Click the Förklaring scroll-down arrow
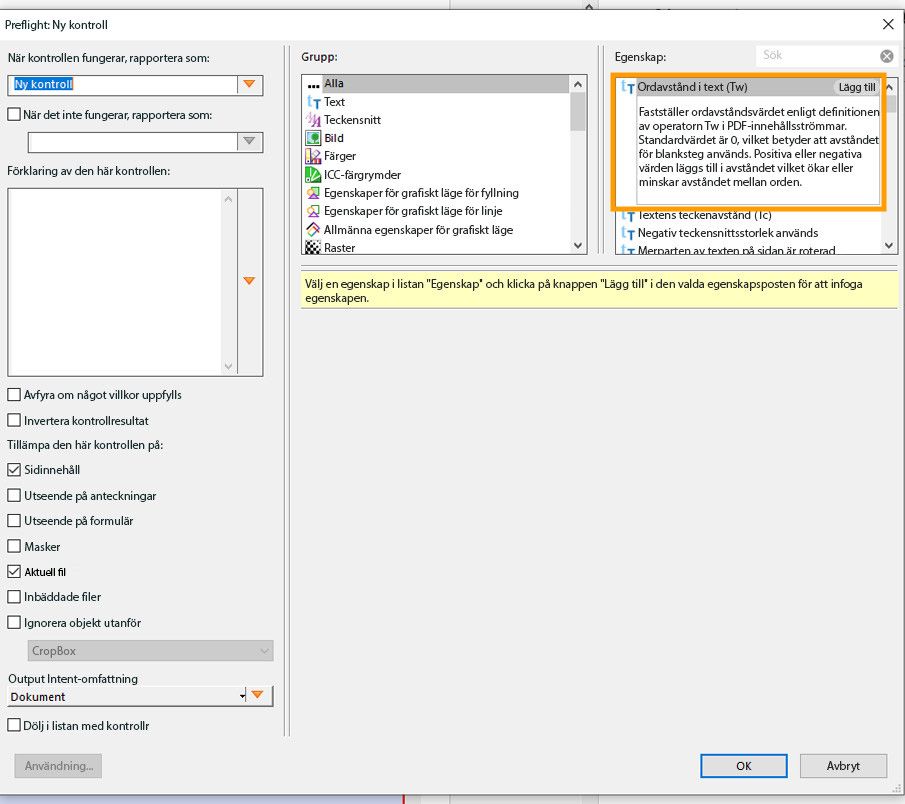 click(x=229, y=367)
